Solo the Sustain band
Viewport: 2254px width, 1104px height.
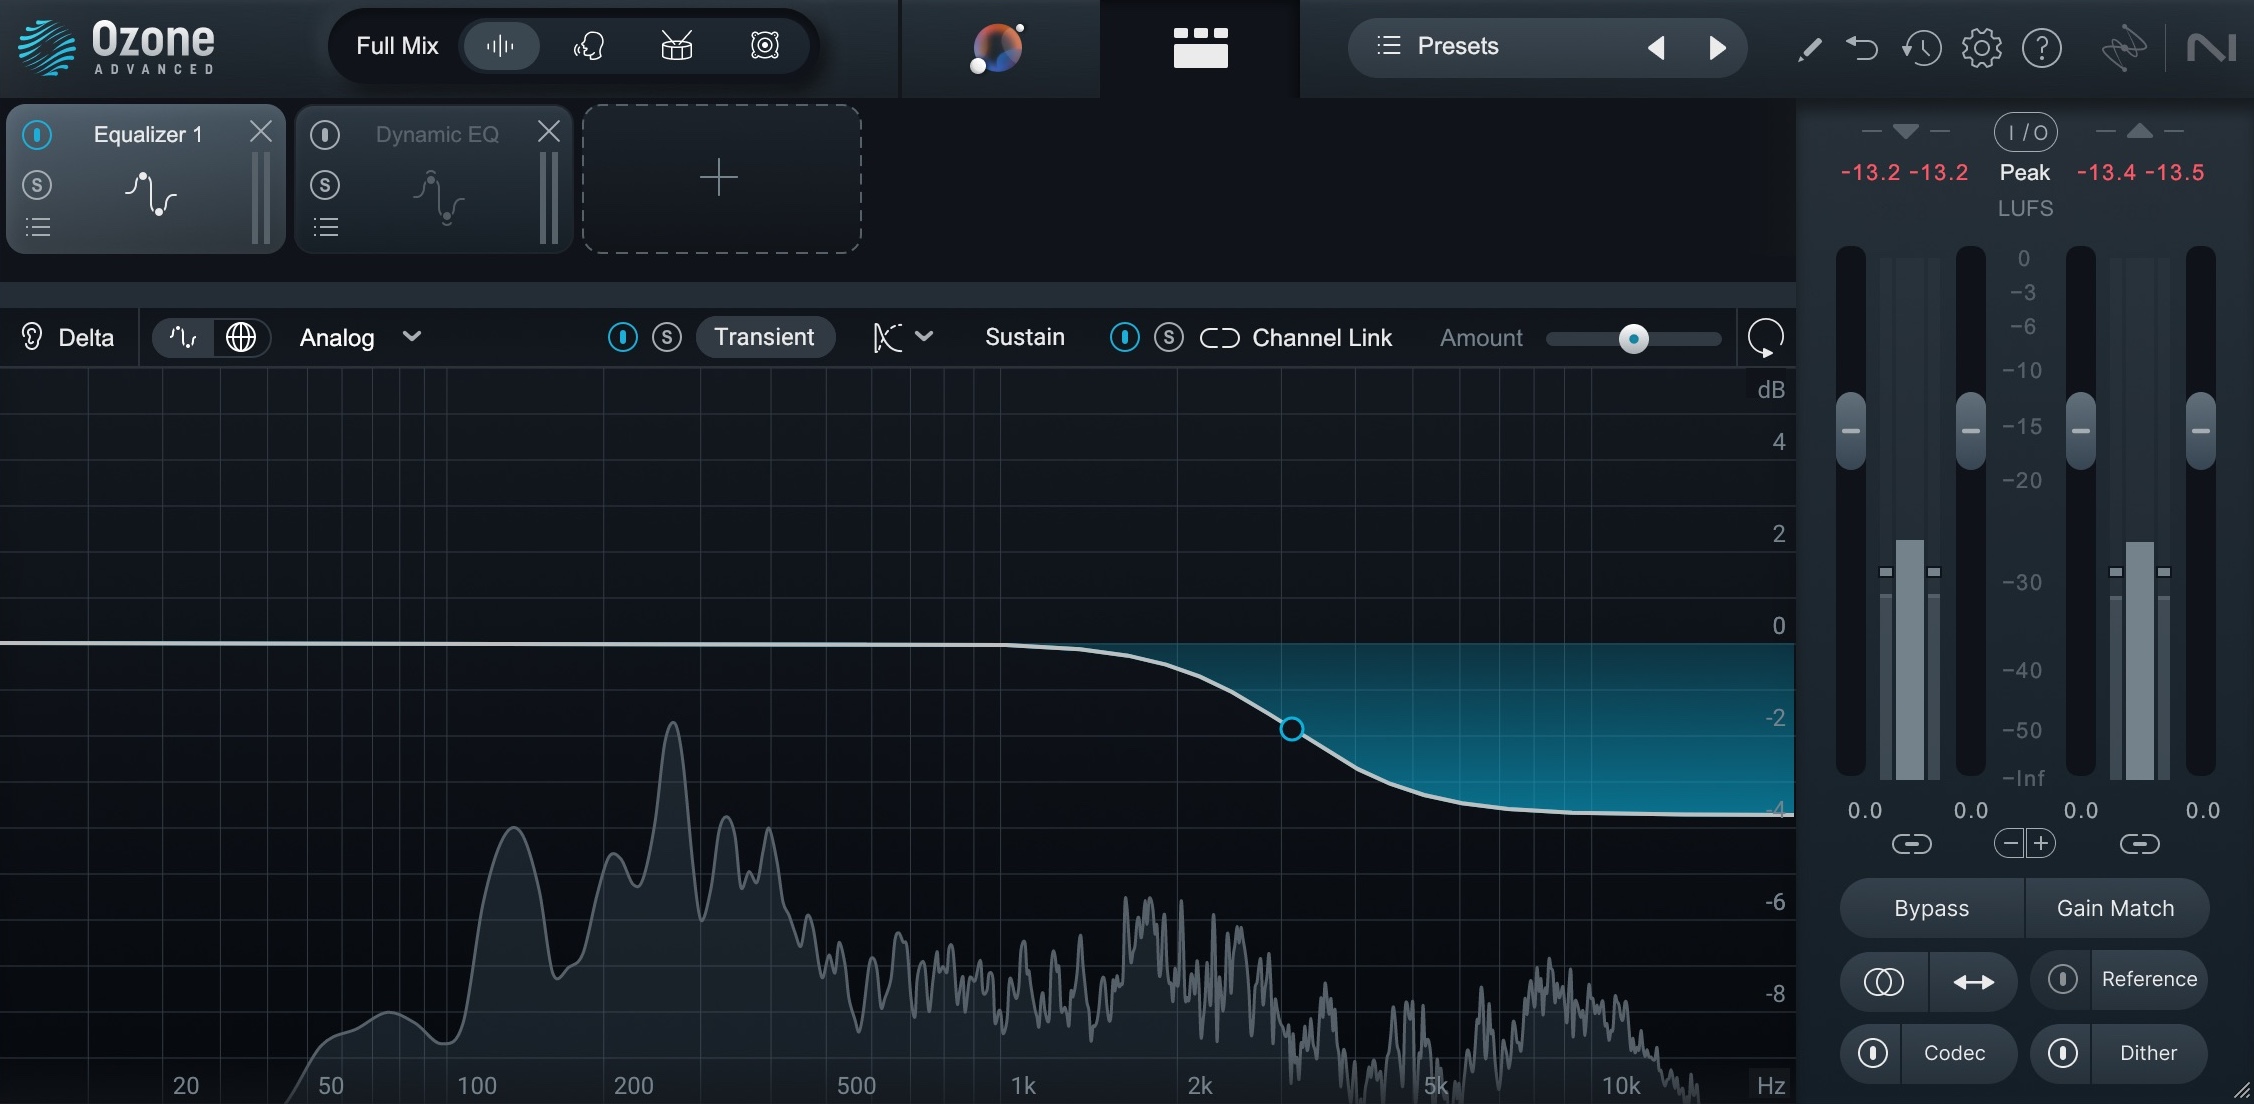[x=1169, y=337]
